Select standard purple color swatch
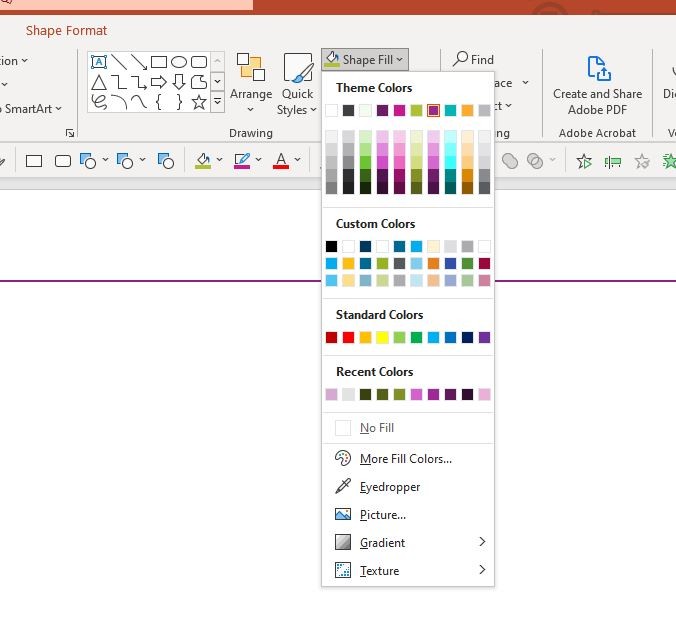 [484, 337]
